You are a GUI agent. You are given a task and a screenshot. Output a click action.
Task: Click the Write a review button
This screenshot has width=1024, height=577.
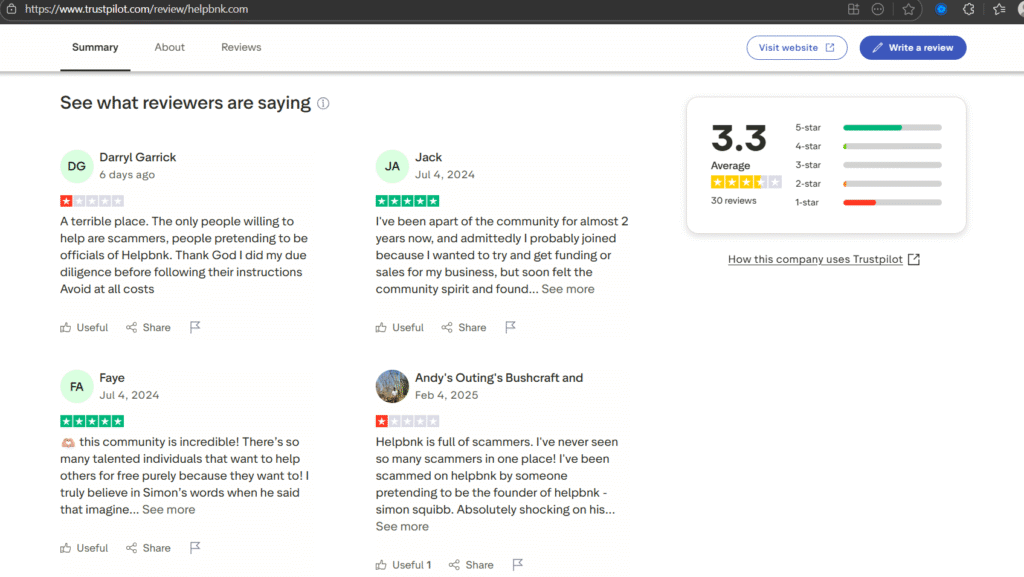pos(912,47)
